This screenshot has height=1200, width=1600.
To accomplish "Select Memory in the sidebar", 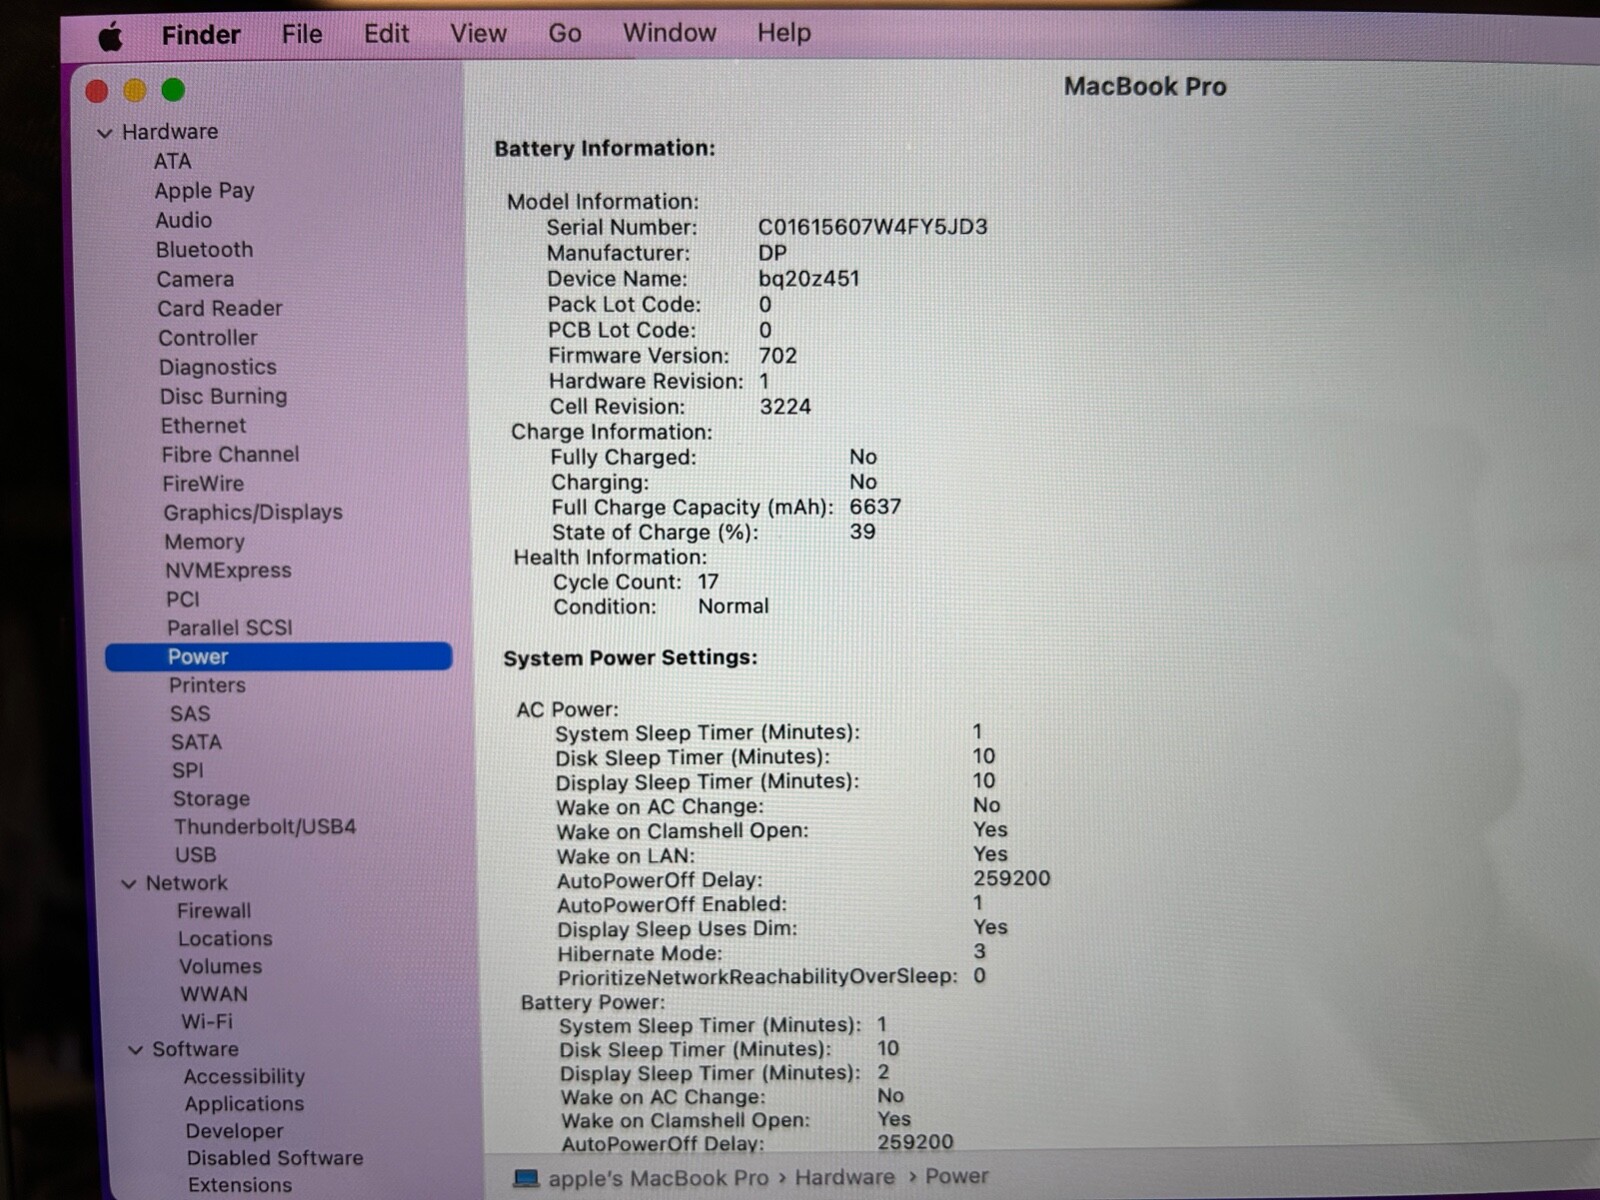I will click(x=205, y=541).
